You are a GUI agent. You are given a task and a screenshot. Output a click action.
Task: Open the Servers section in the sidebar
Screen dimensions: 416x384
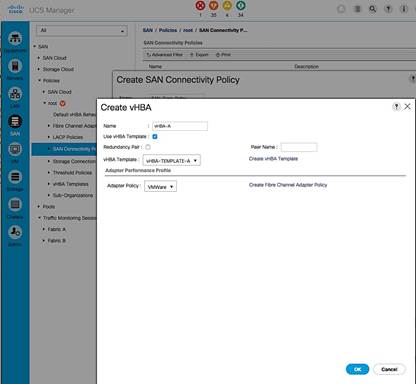(15, 66)
